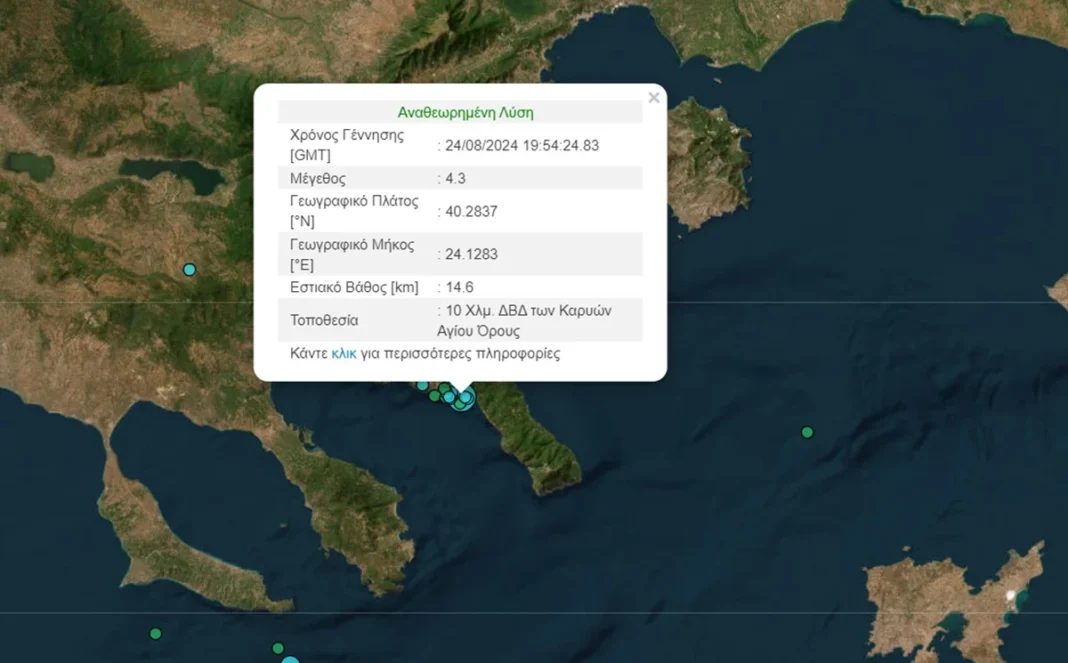
Task: Select the smaller marker below the bottom-center cluster
Action: [278, 648]
